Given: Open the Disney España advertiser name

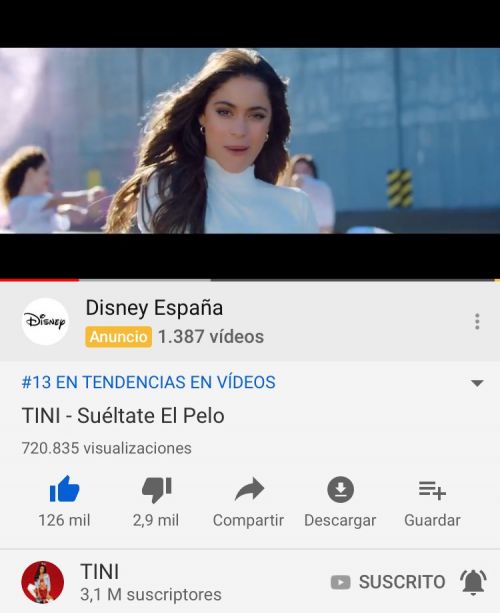Looking at the screenshot, I should click(154, 307).
